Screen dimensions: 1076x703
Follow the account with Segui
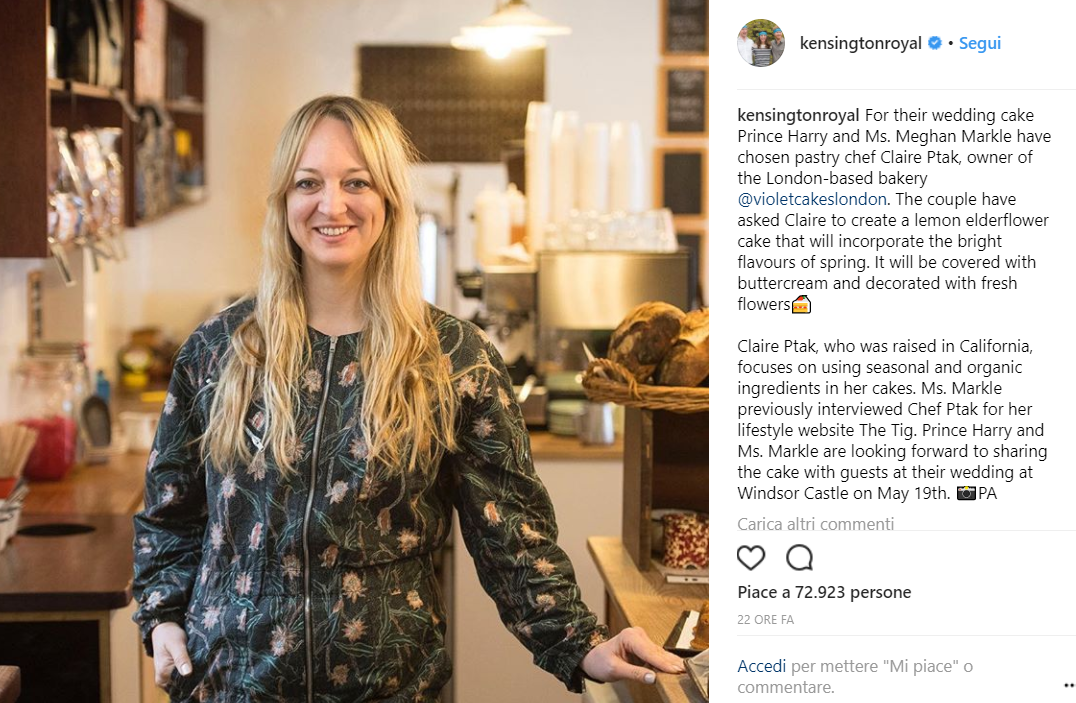tap(980, 43)
